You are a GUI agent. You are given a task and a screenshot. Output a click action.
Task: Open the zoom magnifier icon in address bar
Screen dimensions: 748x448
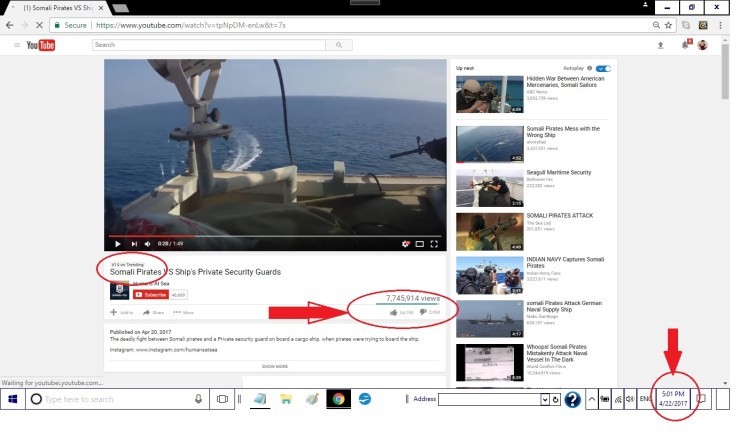click(656, 25)
